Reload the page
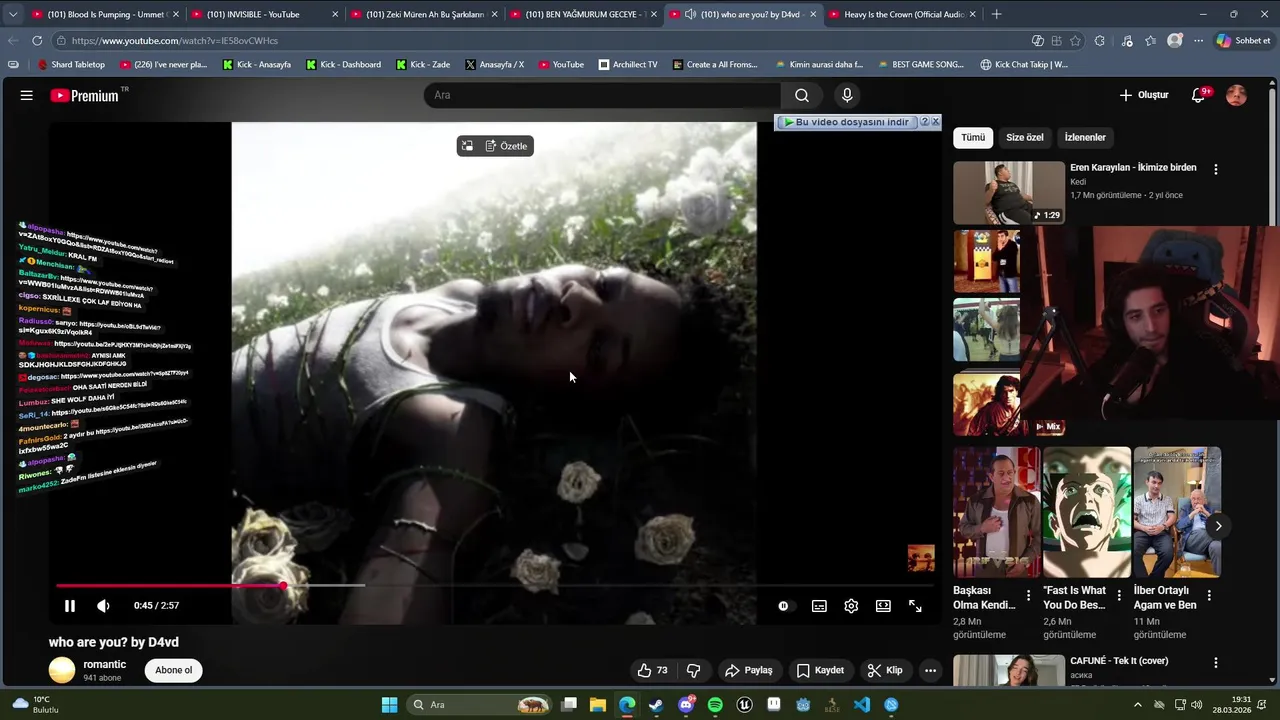Screen dimensions: 1280x720 tap(37, 40)
